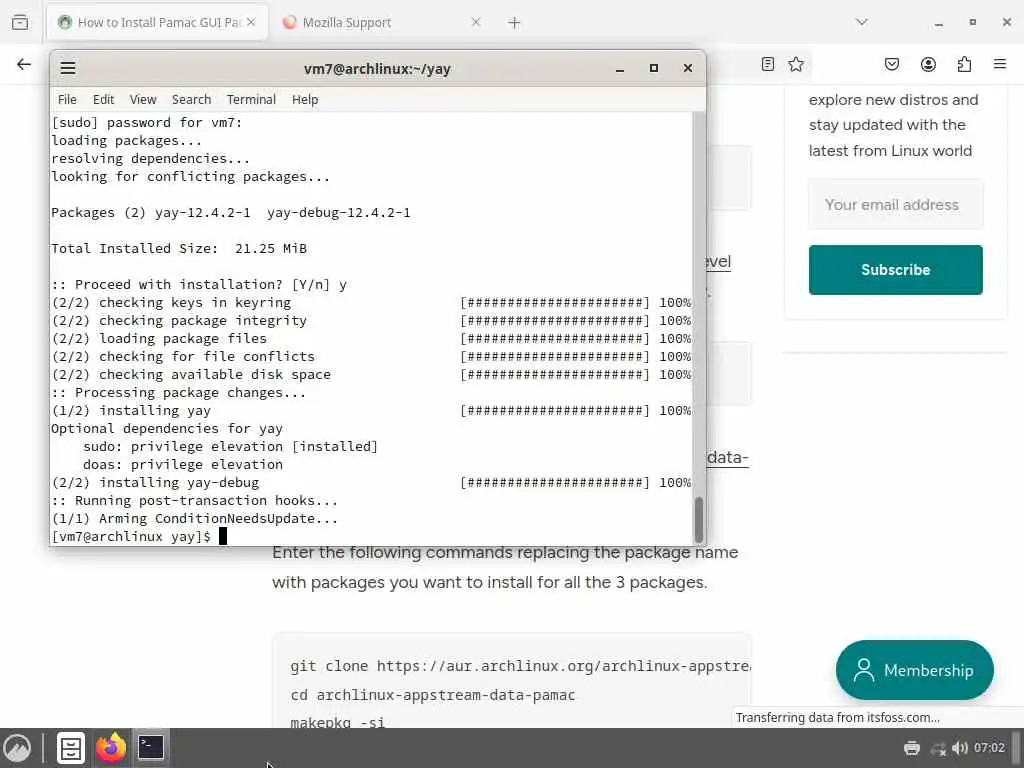Expand the list all tabs chevron
The width and height of the screenshot is (1024, 768).
click(x=862, y=22)
